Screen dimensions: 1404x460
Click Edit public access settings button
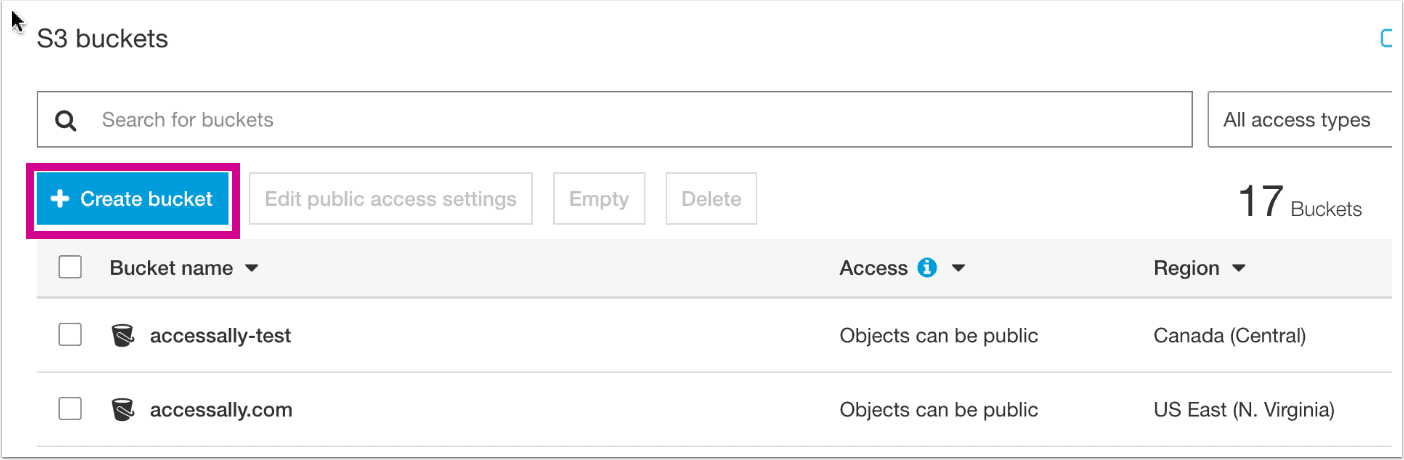click(x=390, y=199)
